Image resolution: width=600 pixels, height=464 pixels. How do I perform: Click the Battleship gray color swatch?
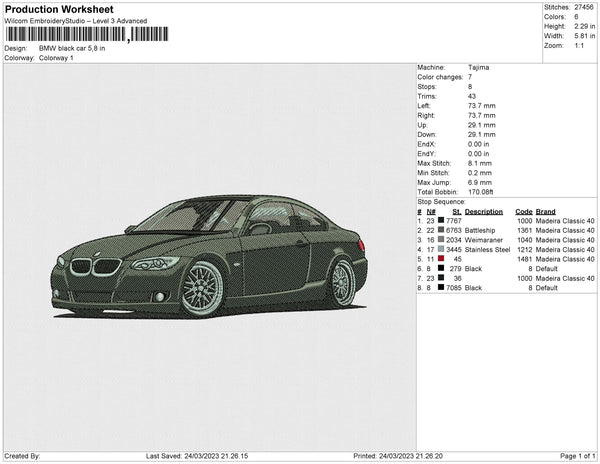tap(443, 230)
